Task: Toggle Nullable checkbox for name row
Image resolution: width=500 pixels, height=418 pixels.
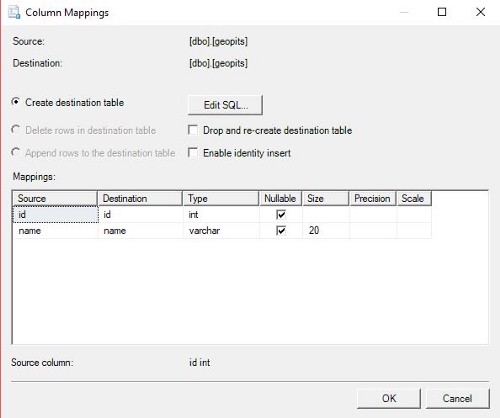Action: pyautogui.click(x=281, y=230)
